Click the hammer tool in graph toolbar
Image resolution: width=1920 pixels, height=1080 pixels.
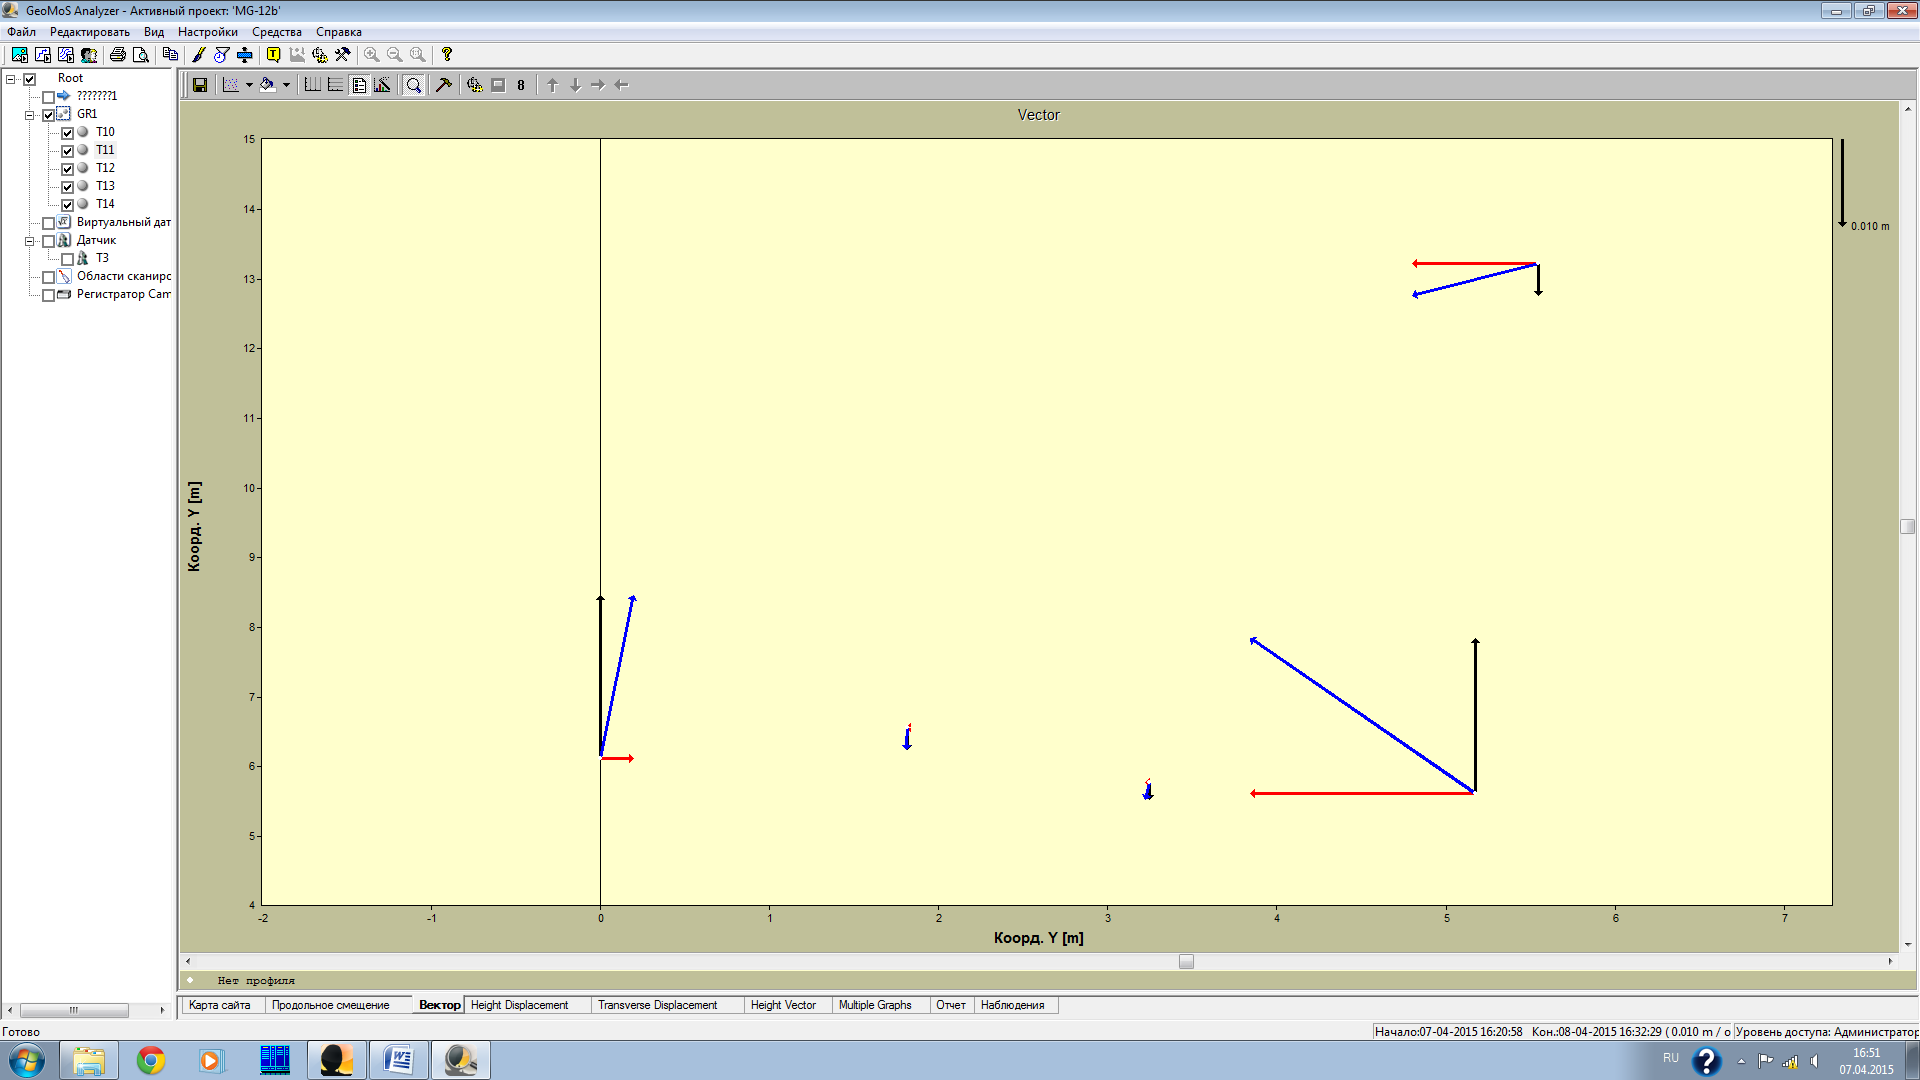(444, 85)
